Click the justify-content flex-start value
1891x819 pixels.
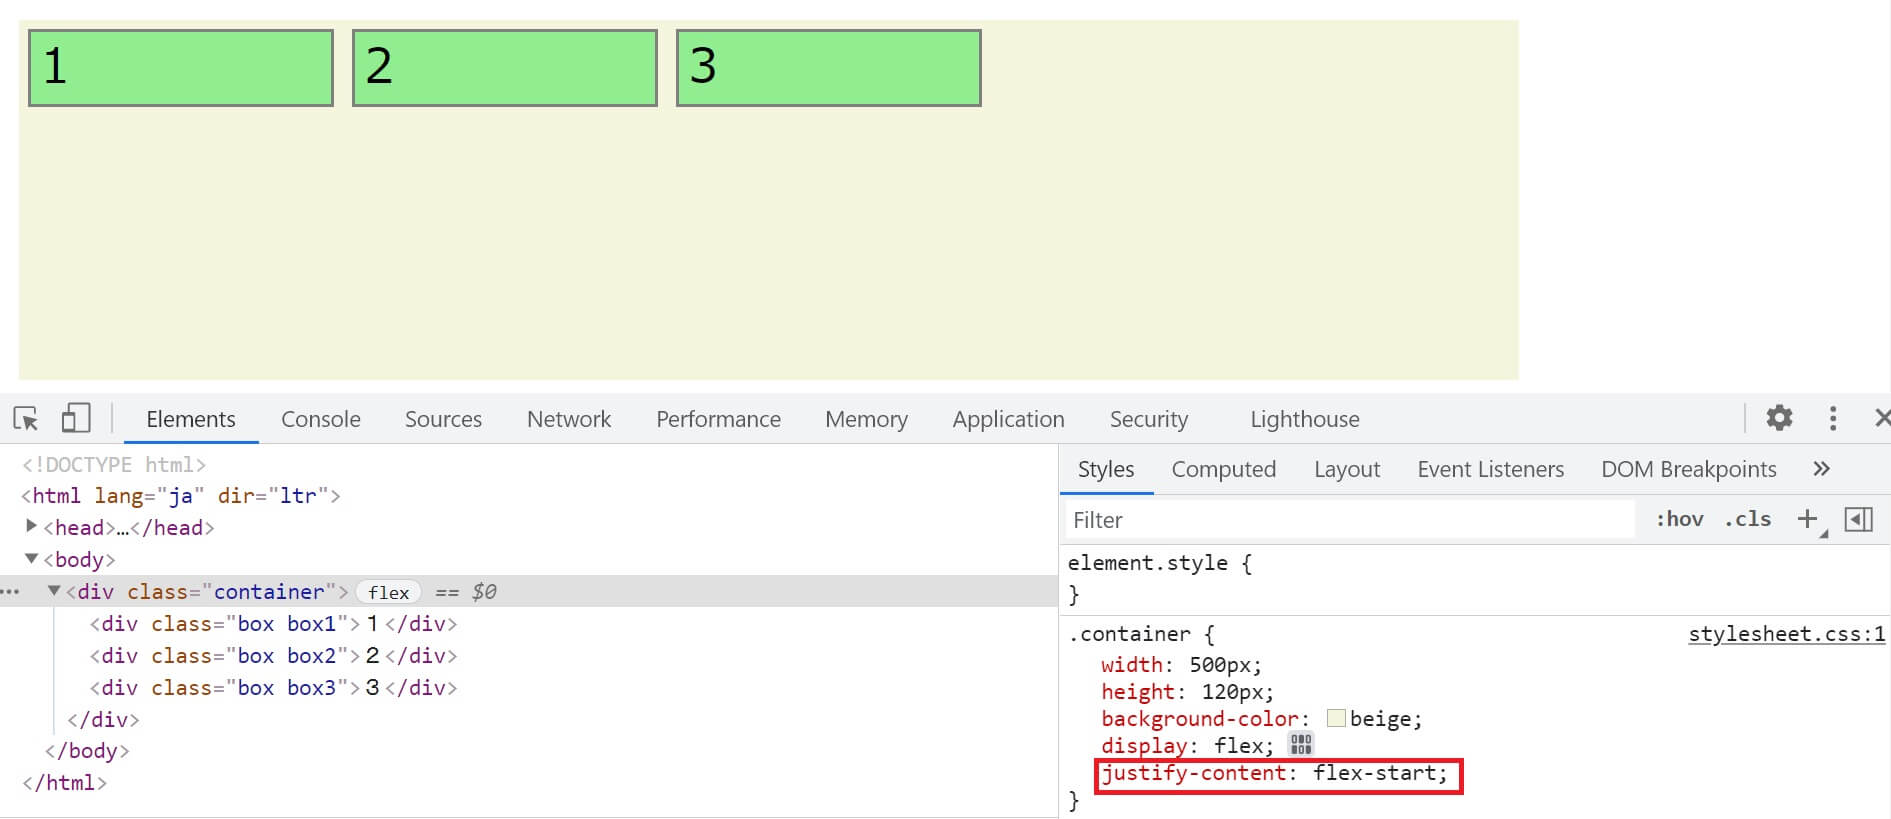pos(1379,773)
